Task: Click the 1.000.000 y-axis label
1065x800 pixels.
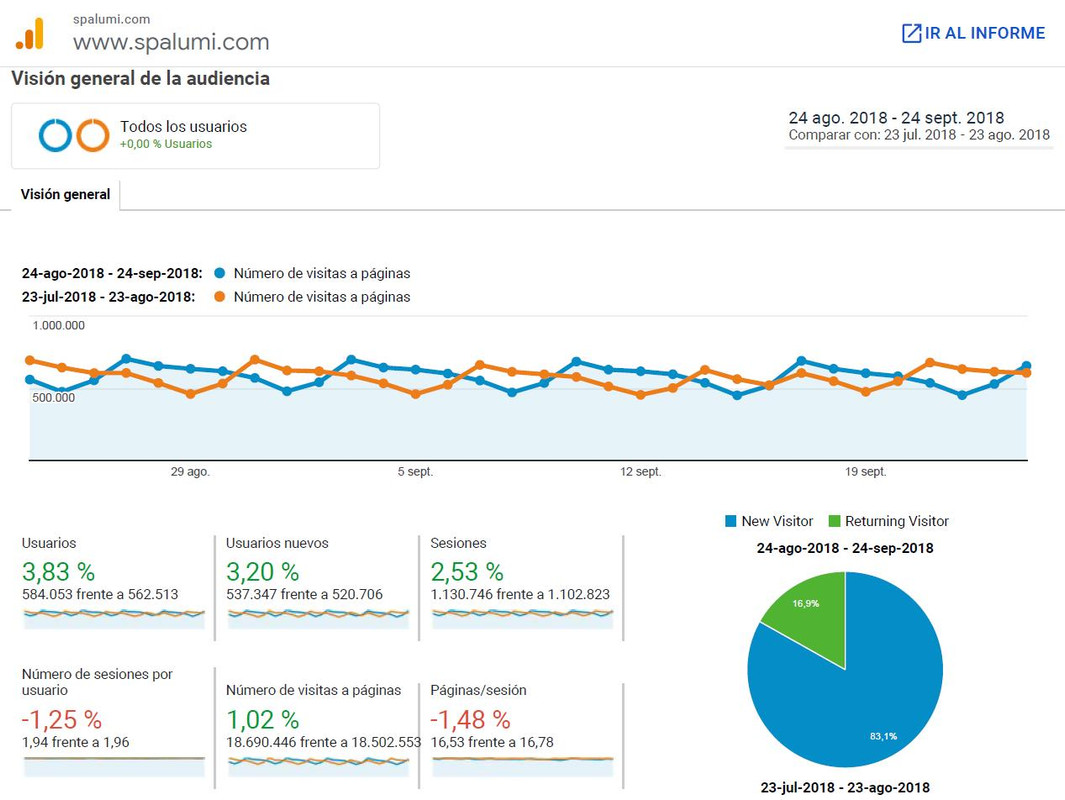Action: [x=58, y=325]
